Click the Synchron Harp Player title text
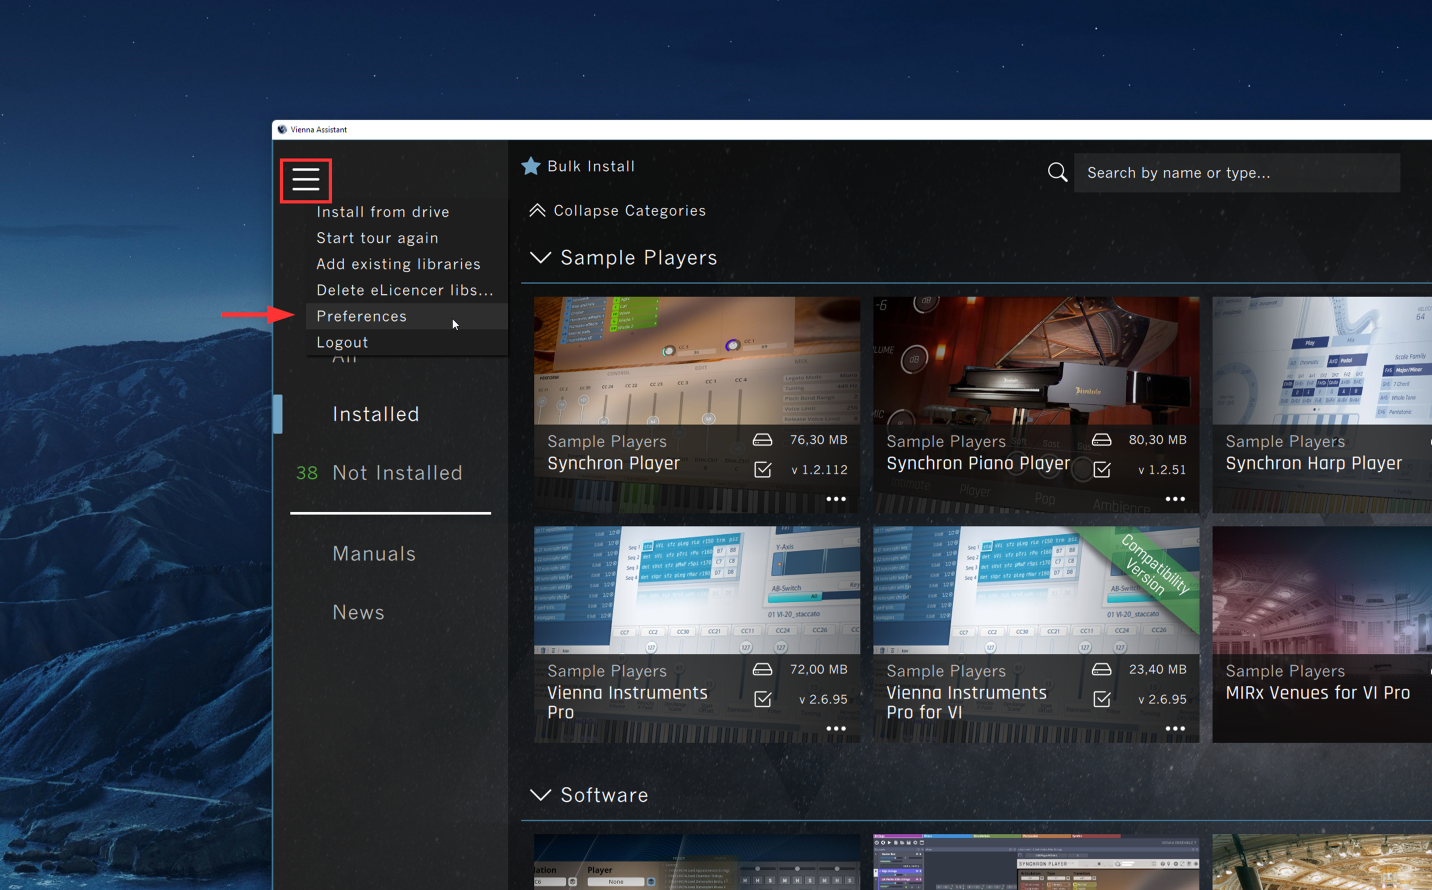This screenshot has height=890, width=1432. pos(1314,463)
